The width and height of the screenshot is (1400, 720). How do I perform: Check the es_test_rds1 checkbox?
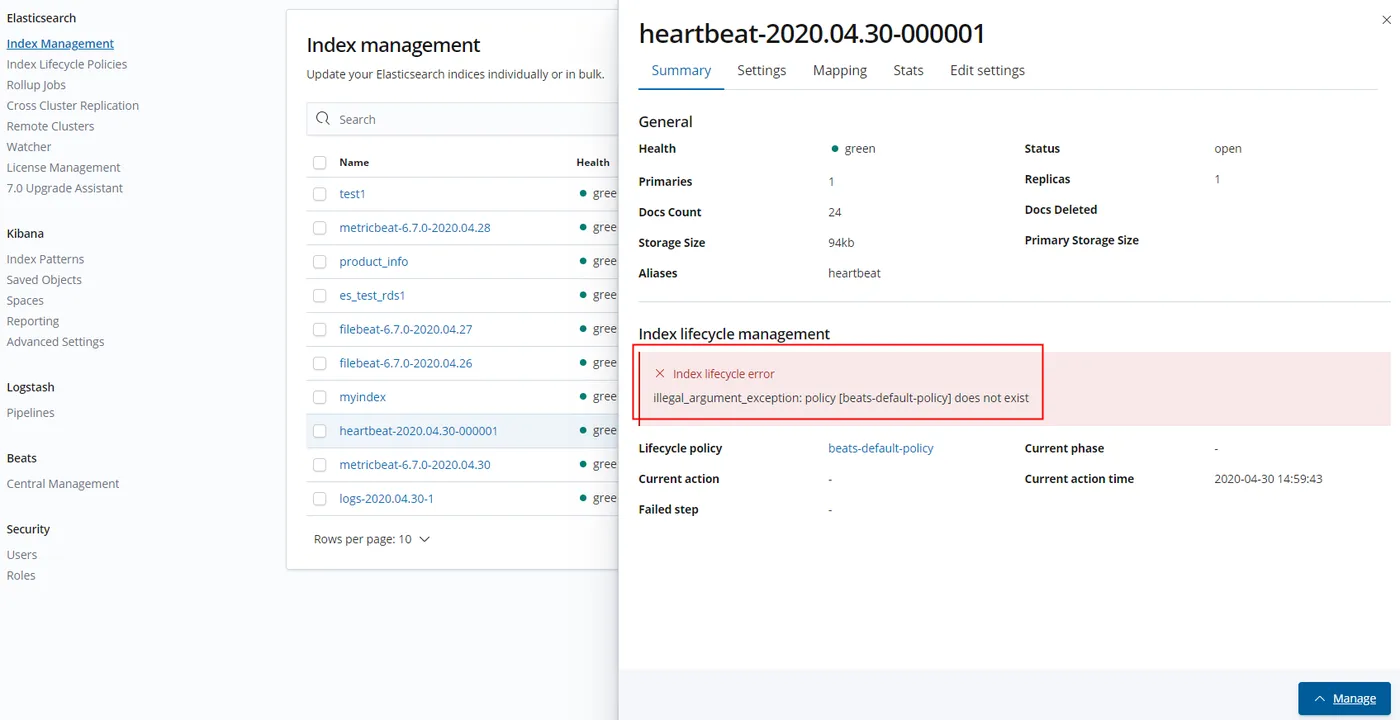(320, 296)
